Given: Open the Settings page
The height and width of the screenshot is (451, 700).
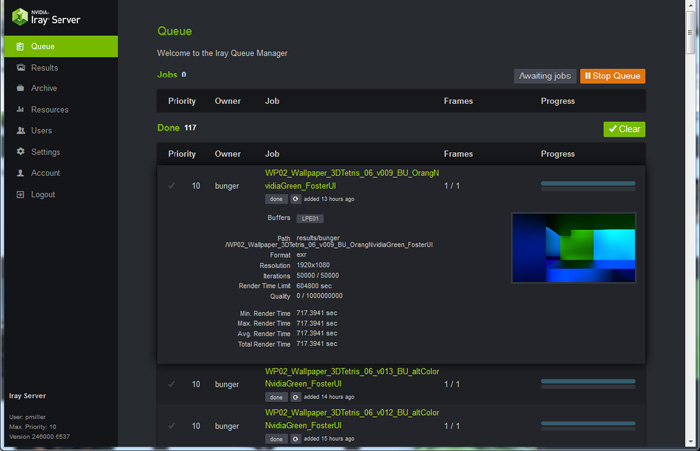Looking at the screenshot, I should pyautogui.click(x=46, y=152).
